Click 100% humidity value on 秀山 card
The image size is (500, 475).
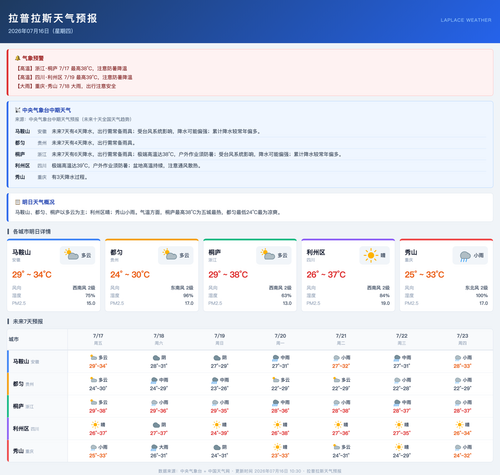tap(482, 295)
